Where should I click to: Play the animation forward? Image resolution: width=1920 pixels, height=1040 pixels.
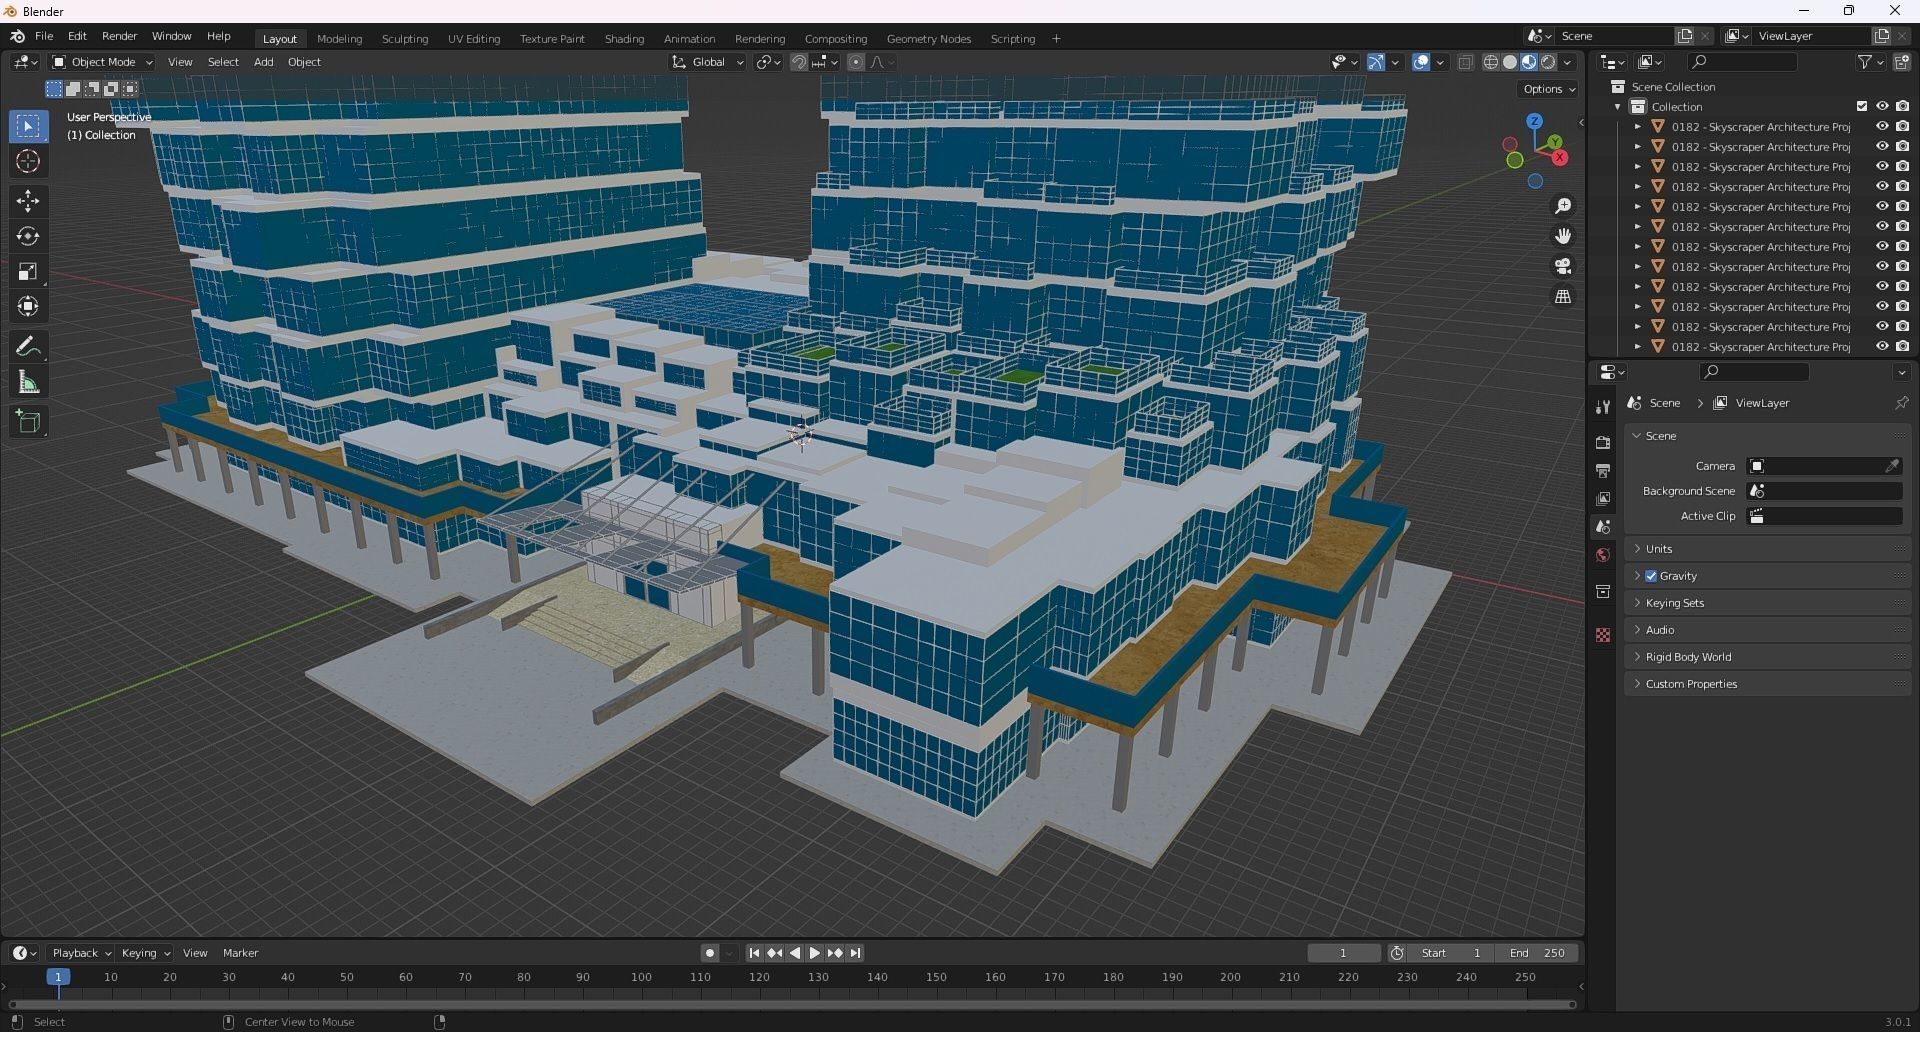815,953
